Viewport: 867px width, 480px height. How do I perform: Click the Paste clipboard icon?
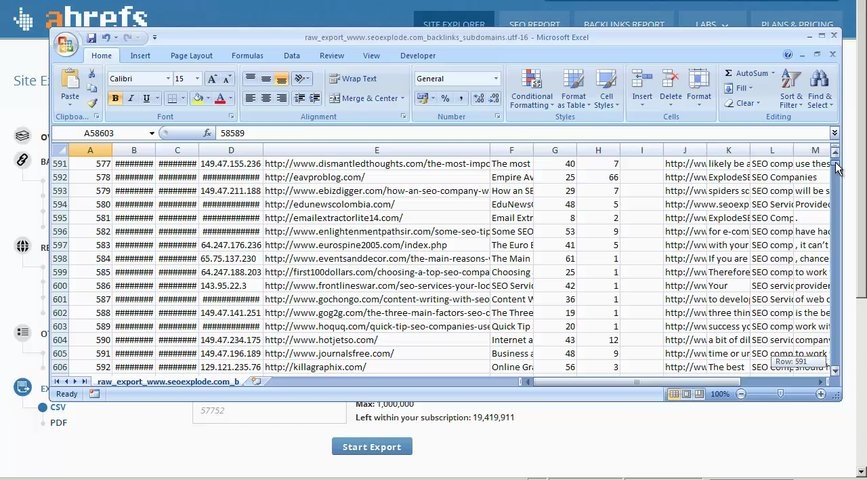pyautogui.click(x=70, y=80)
